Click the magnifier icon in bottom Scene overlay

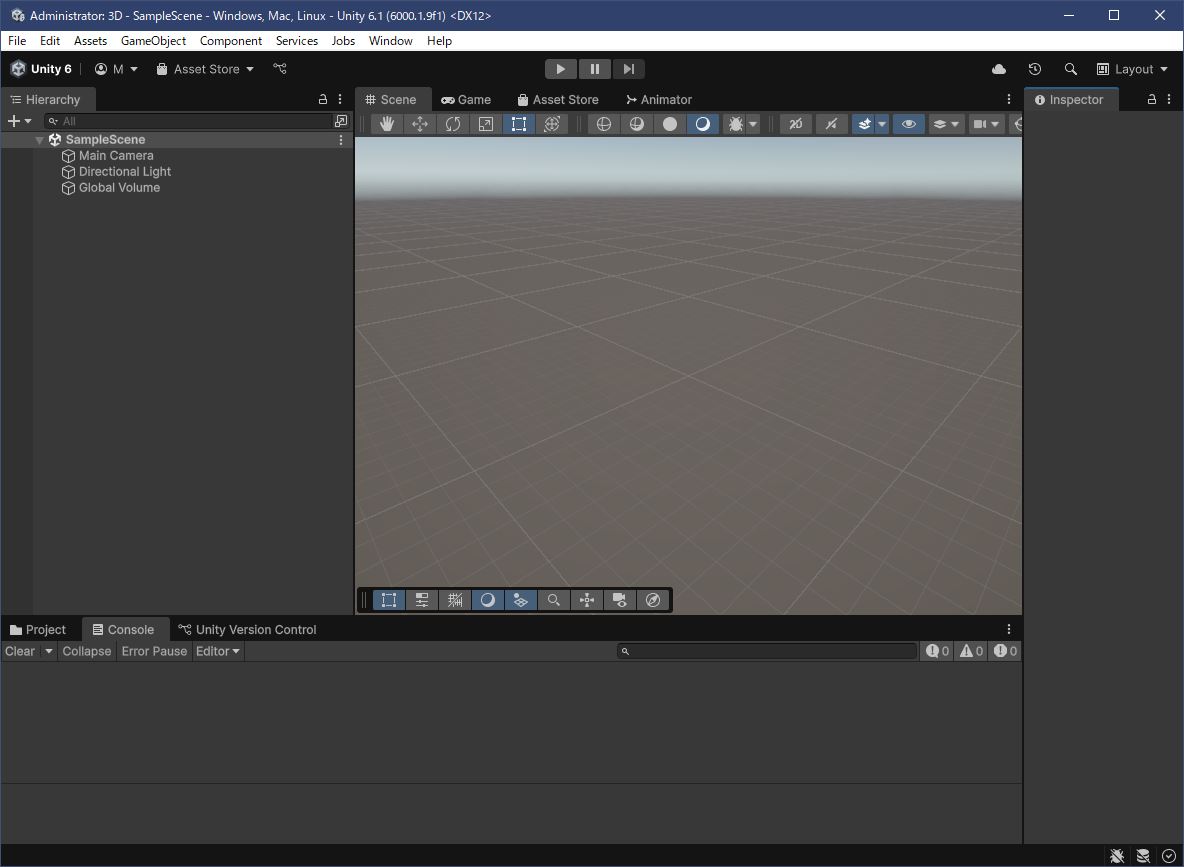tap(553, 600)
